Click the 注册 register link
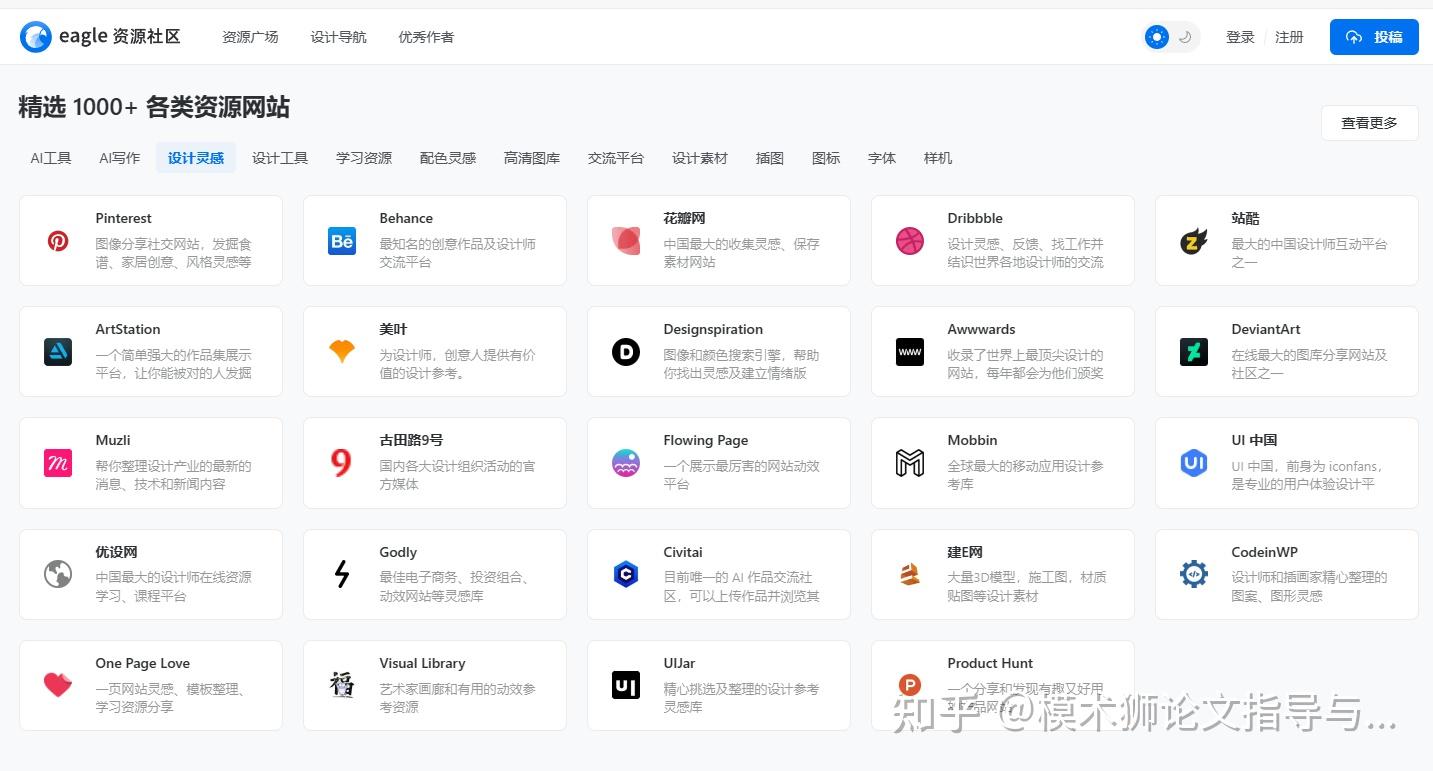This screenshot has height=771, width=1433. (x=1289, y=37)
